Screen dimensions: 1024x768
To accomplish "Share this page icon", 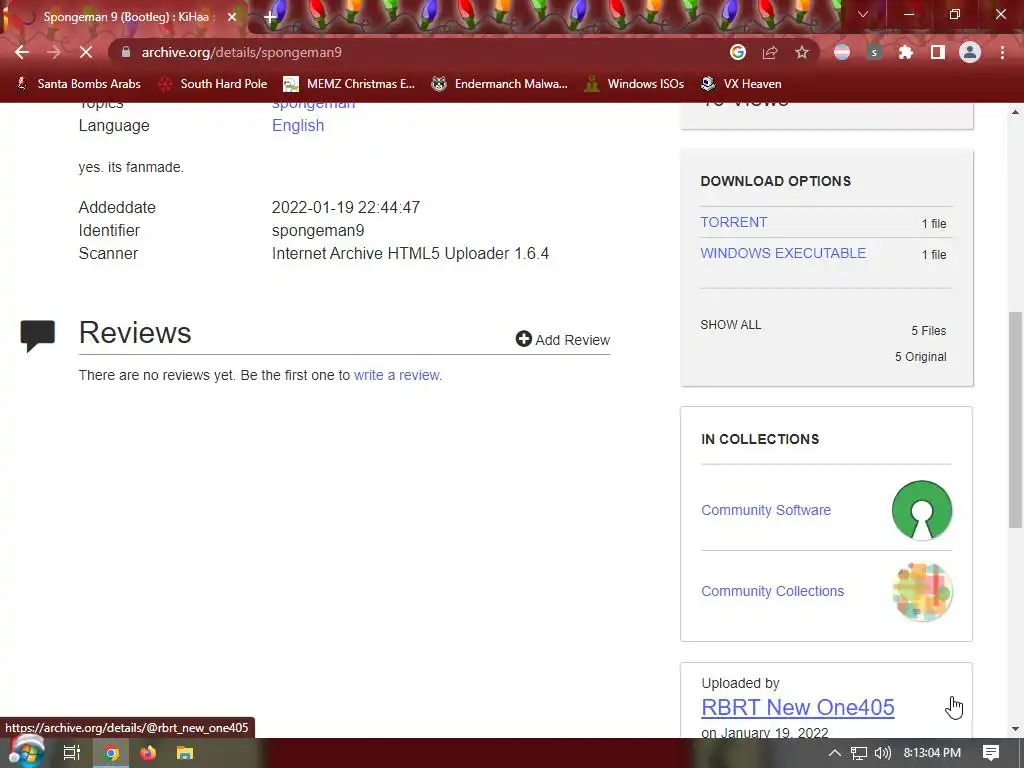I will coord(770,52).
